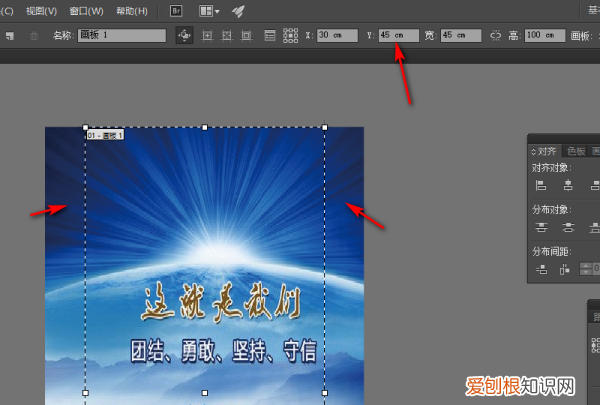Click the top-right artboard resize handle

tap(325, 127)
